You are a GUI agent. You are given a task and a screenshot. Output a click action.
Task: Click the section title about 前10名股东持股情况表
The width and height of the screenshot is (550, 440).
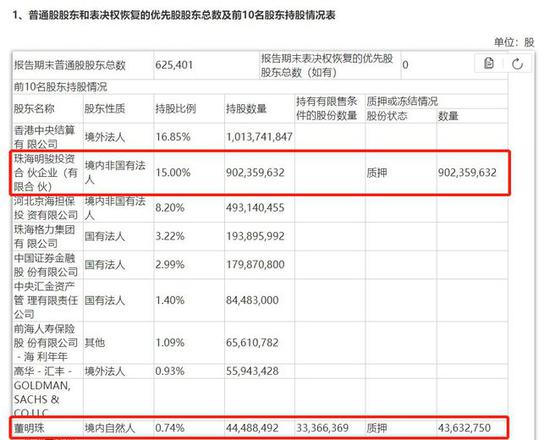tap(174, 15)
